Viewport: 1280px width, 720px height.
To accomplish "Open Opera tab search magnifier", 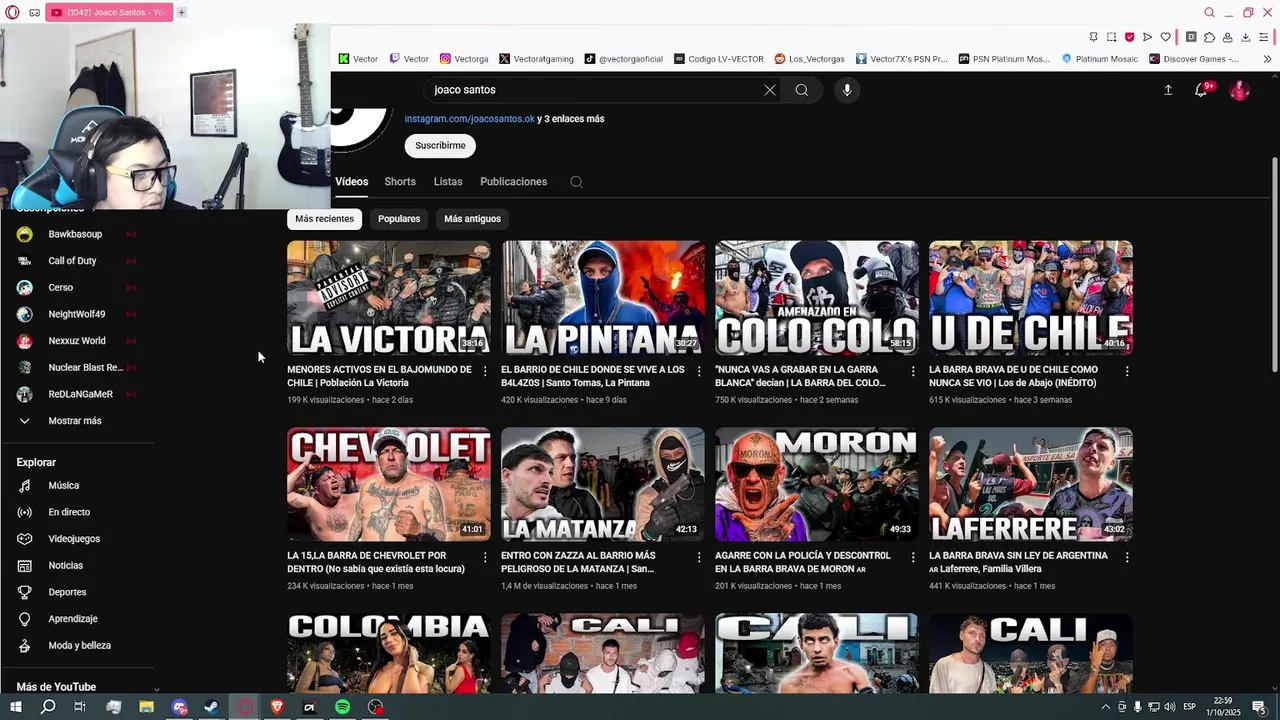I will (1209, 12).
